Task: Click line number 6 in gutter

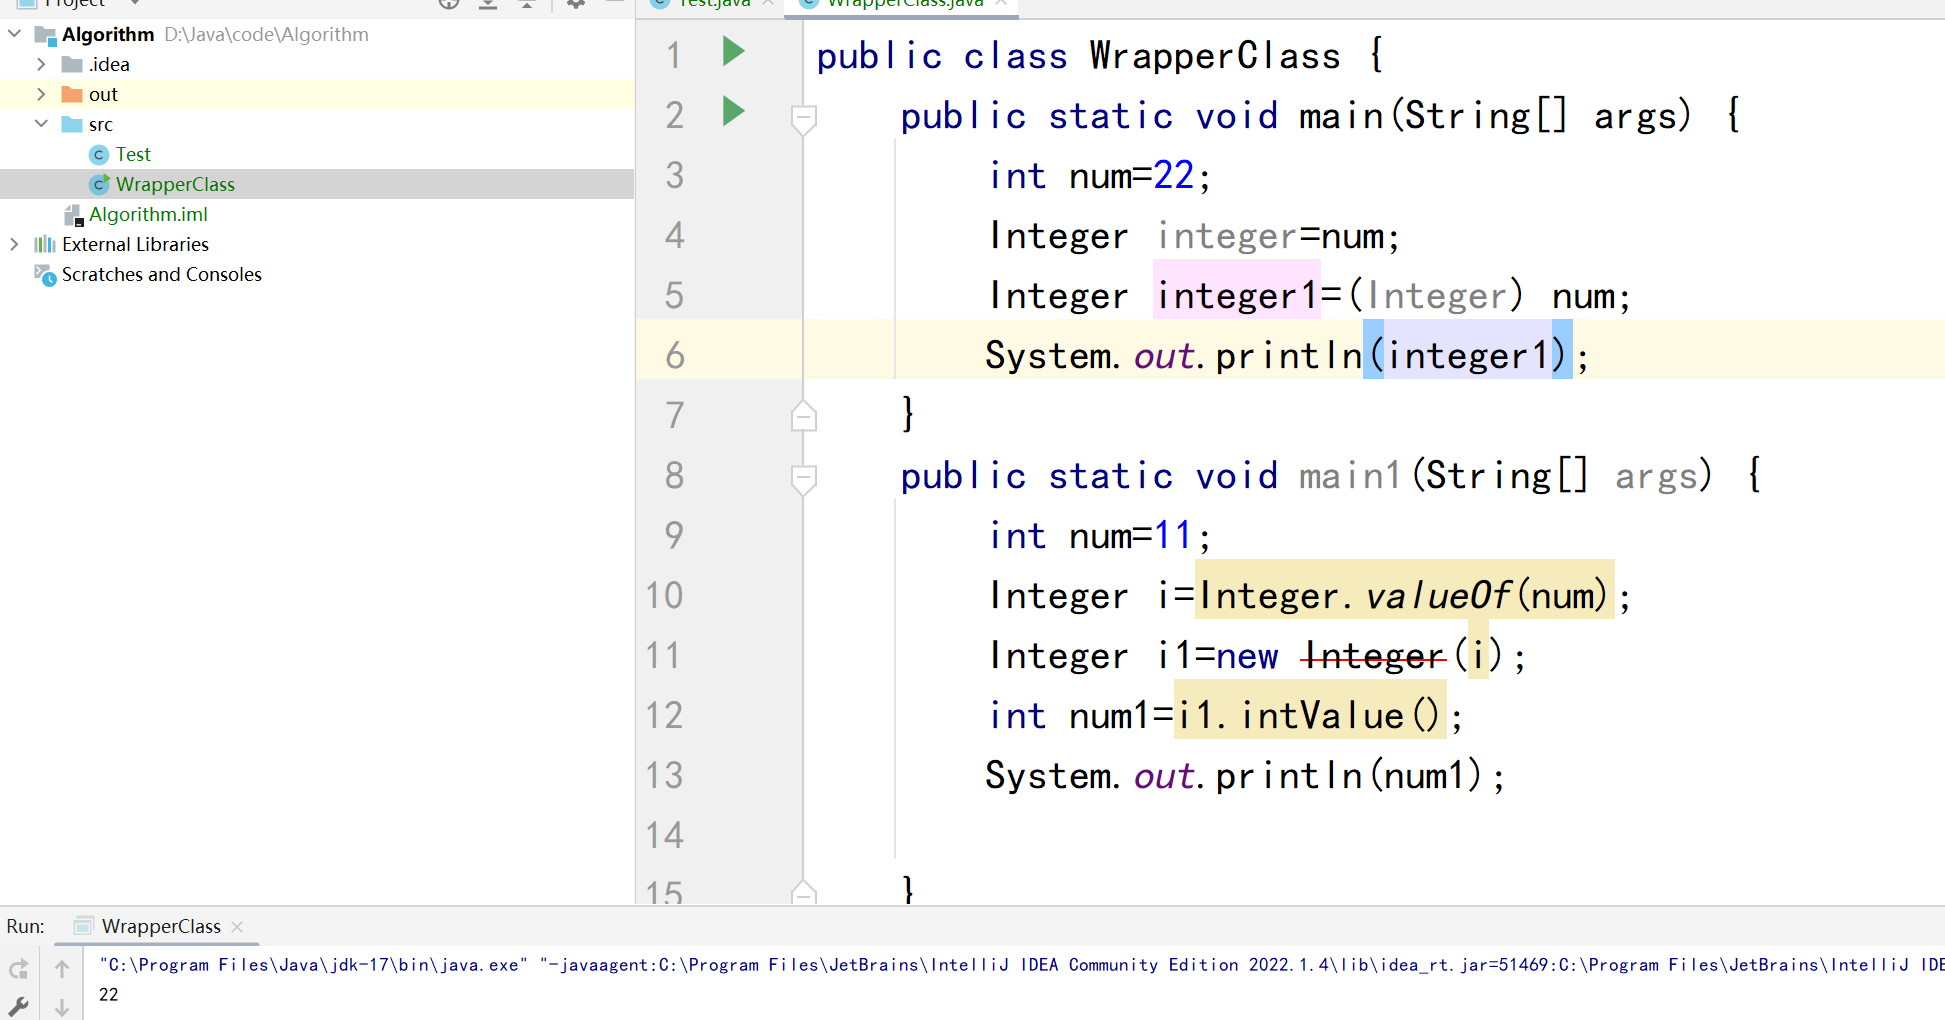Action: point(675,355)
